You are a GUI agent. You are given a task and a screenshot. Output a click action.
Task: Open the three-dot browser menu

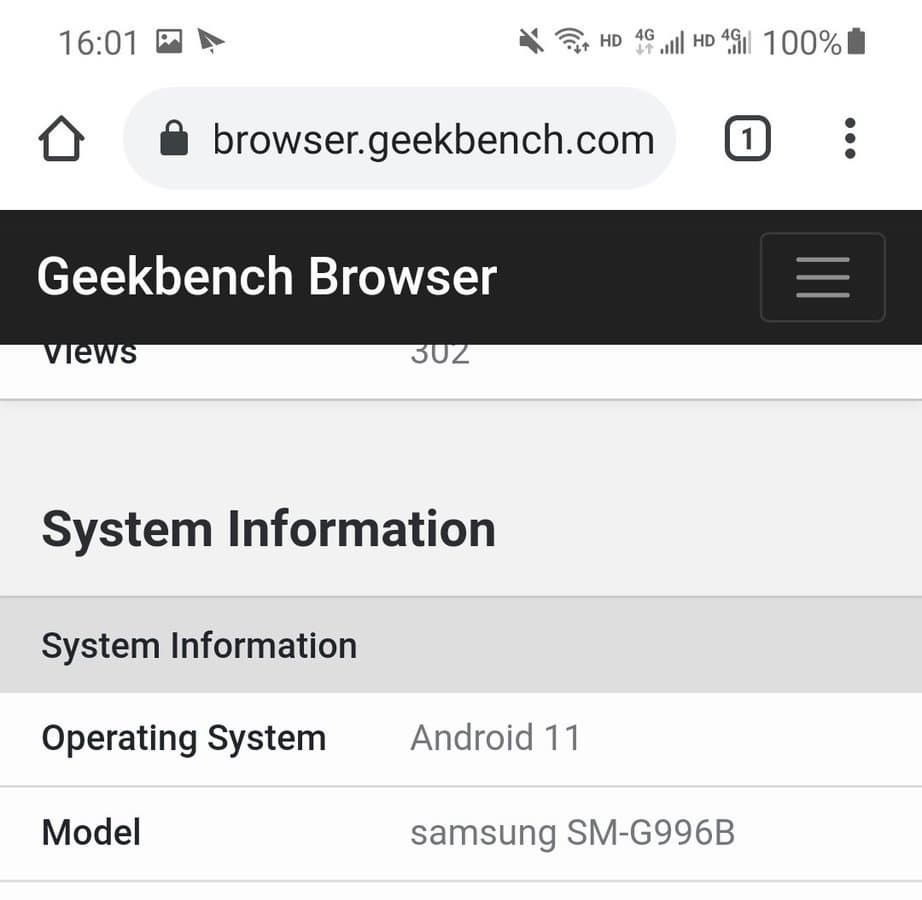(x=850, y=139)
